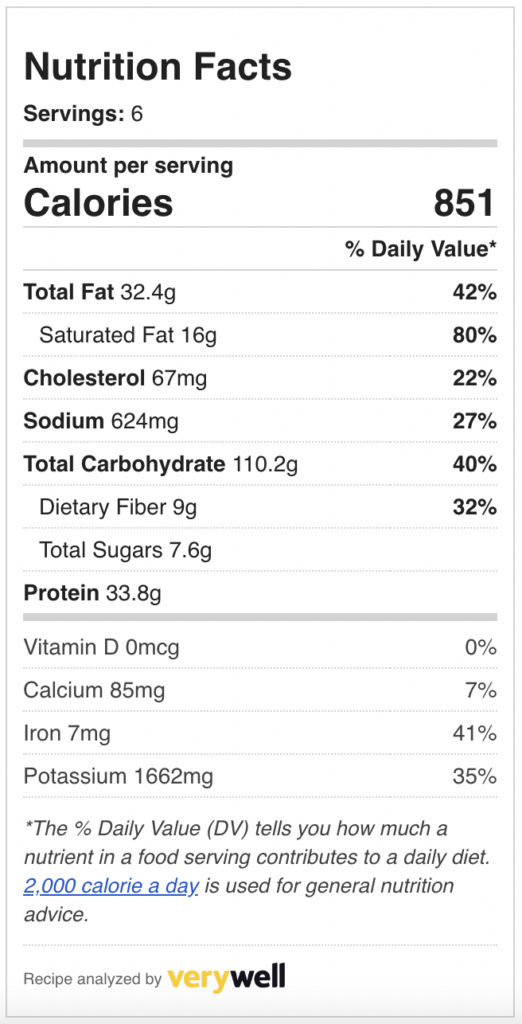Click the Amount per serving label
Screen dimensions: 522x1024
[x=128, y=166]
